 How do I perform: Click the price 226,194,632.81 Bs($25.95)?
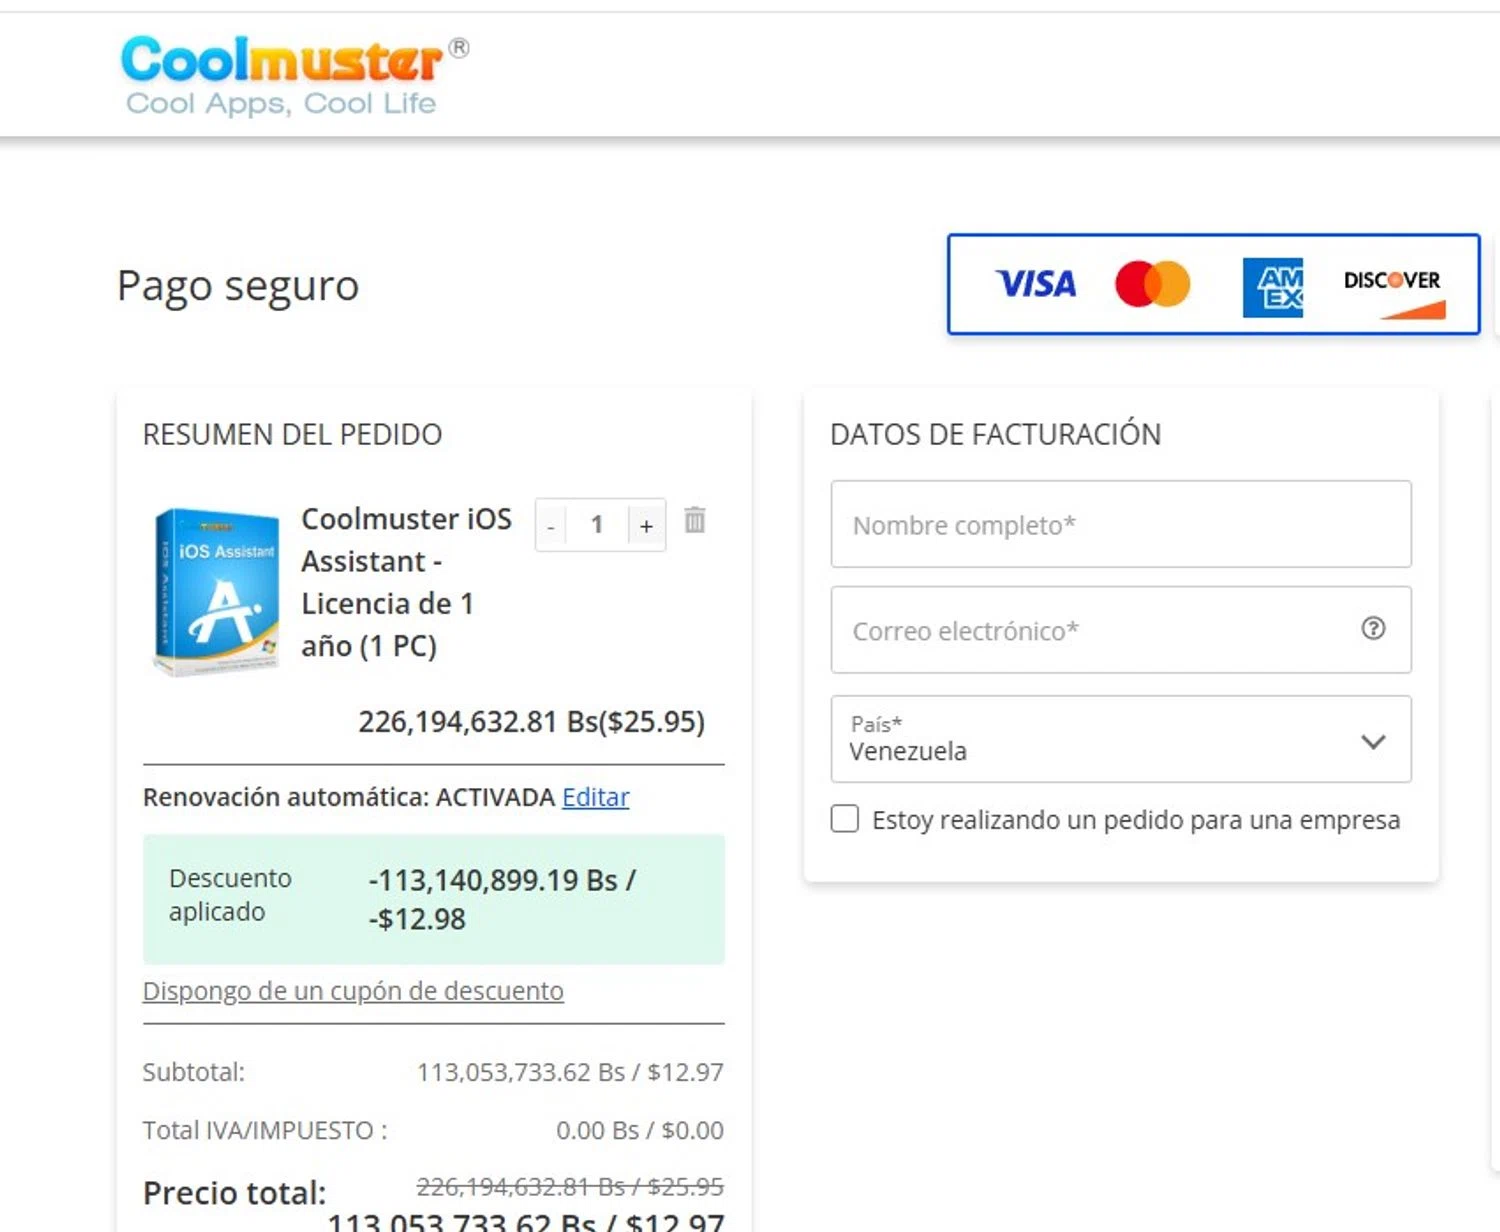pyautogui.click(x=531, y=722)
